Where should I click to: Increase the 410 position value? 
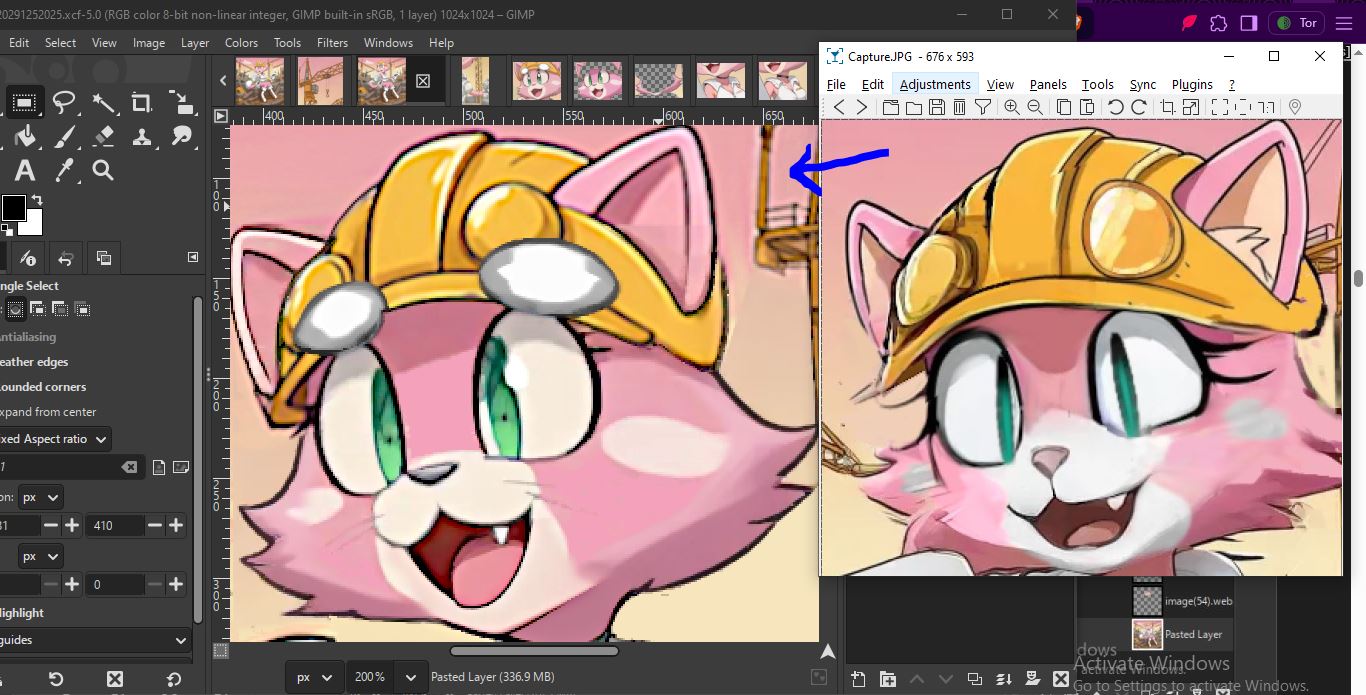pos(176,525)
